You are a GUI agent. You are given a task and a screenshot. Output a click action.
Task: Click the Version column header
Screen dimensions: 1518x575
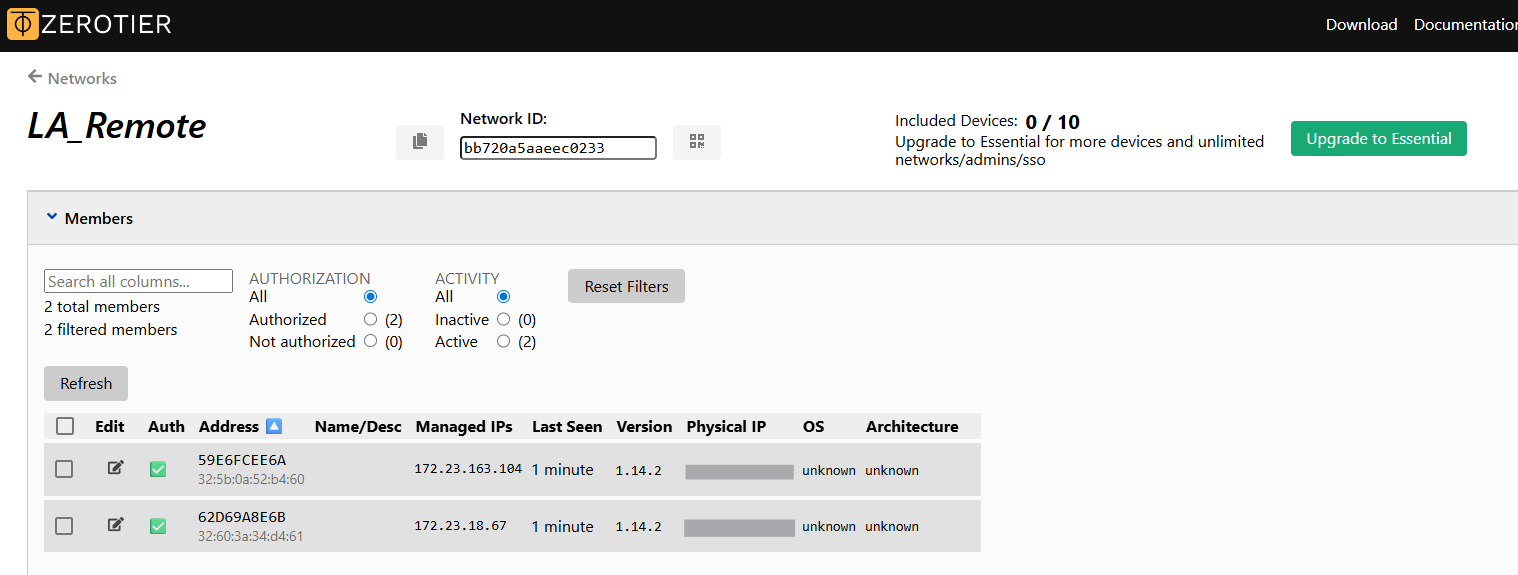[644, 426]
